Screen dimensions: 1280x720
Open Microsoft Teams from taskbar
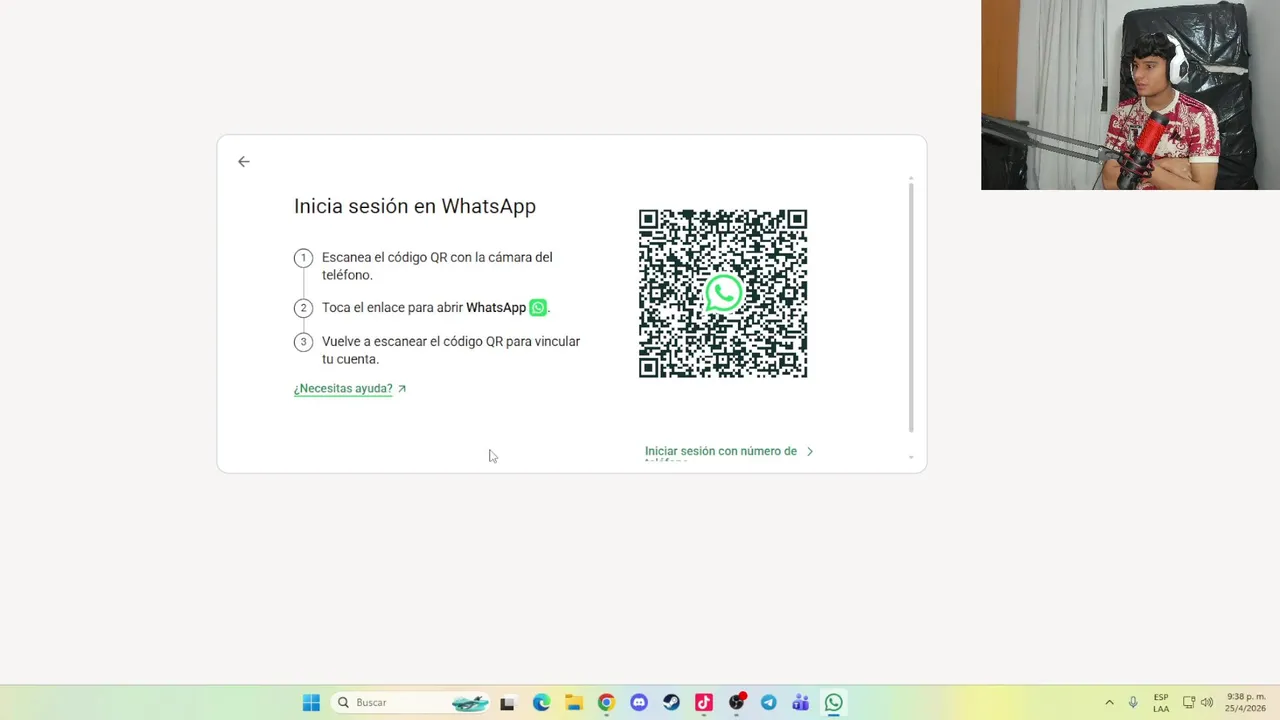tap(801, 703)
